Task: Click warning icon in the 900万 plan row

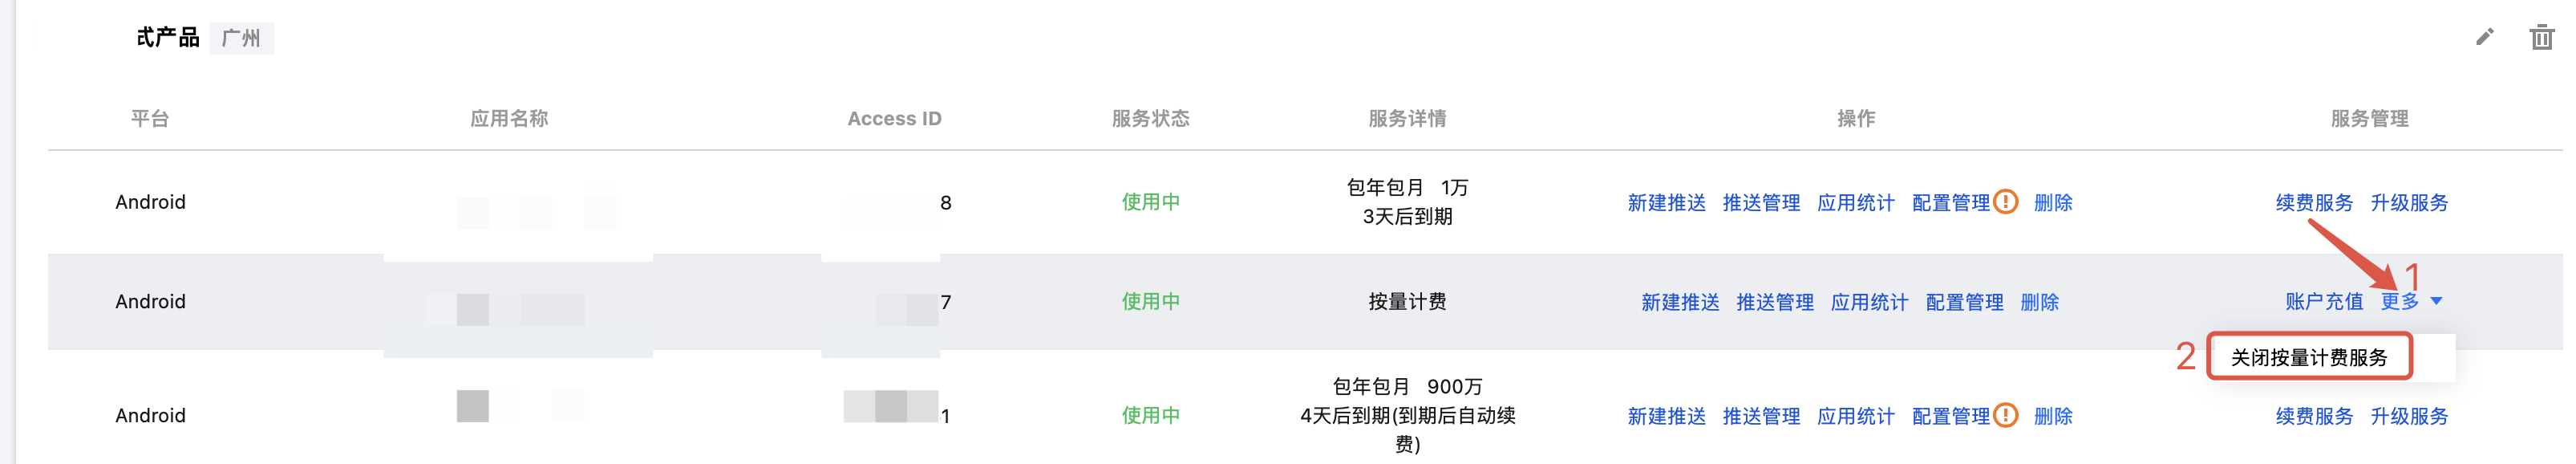Action: [x=2005, y=415]
